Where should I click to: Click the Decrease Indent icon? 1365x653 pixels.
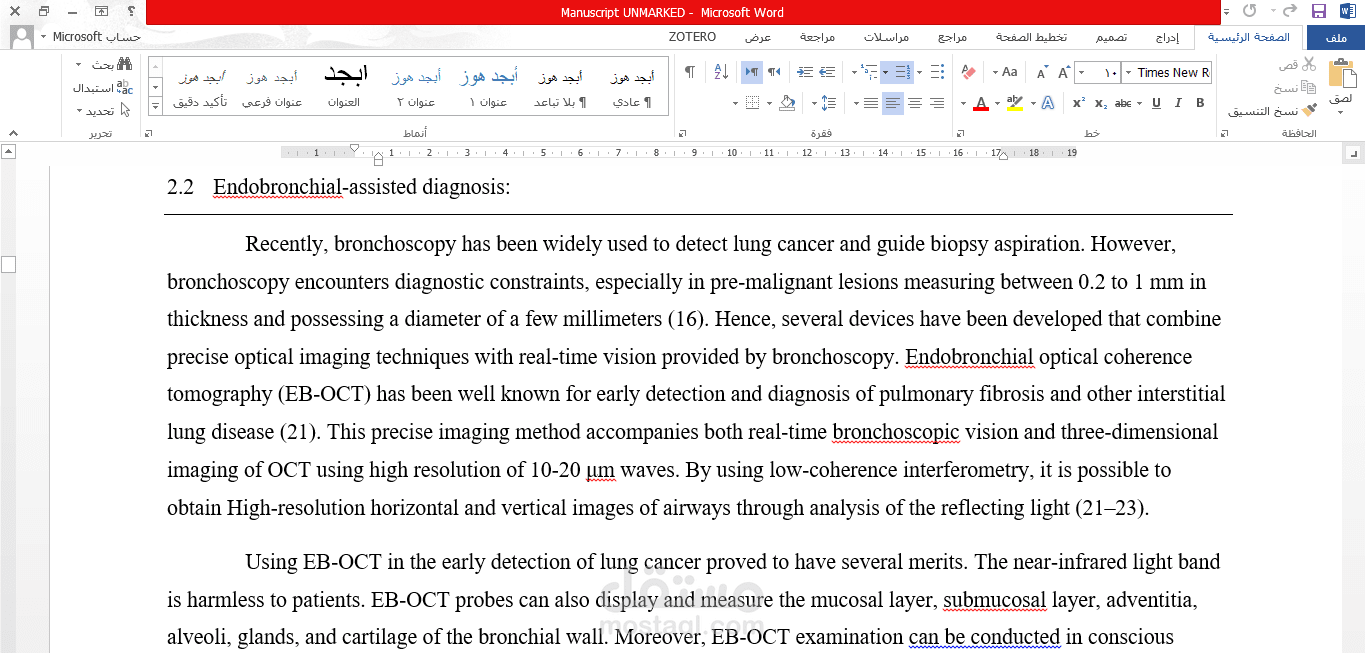click(827, 72)
